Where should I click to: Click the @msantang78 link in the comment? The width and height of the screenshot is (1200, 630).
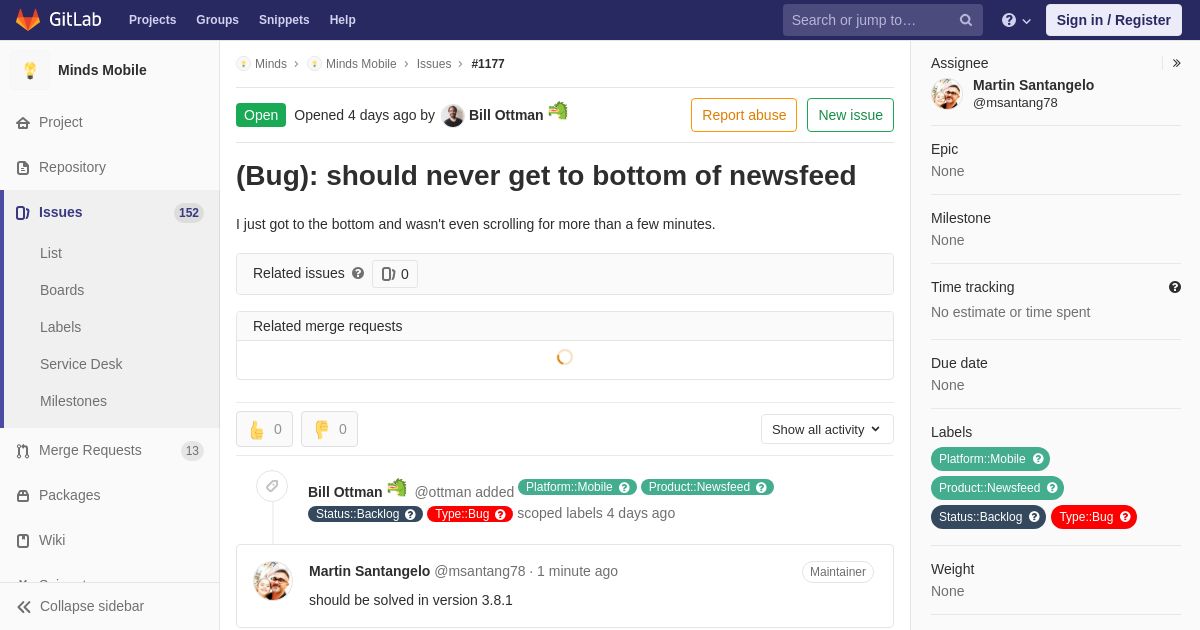point(480,571)
